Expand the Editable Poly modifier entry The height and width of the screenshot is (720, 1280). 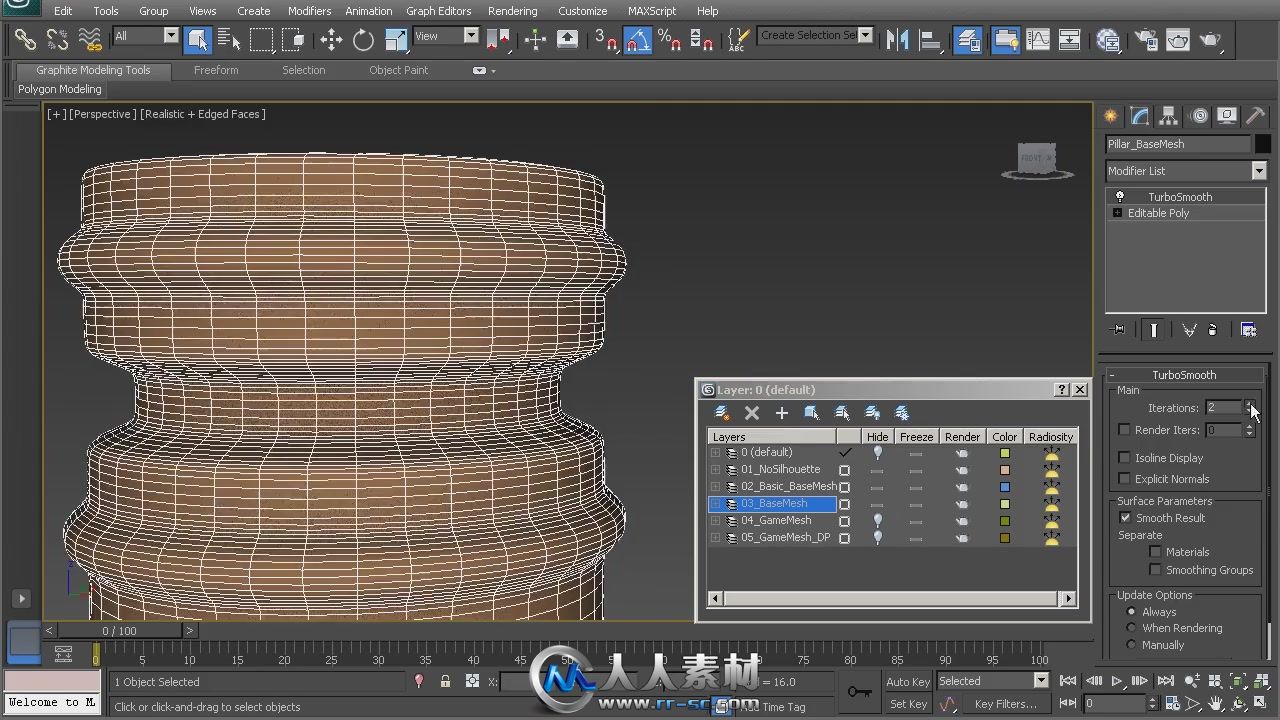point(1117,213)
